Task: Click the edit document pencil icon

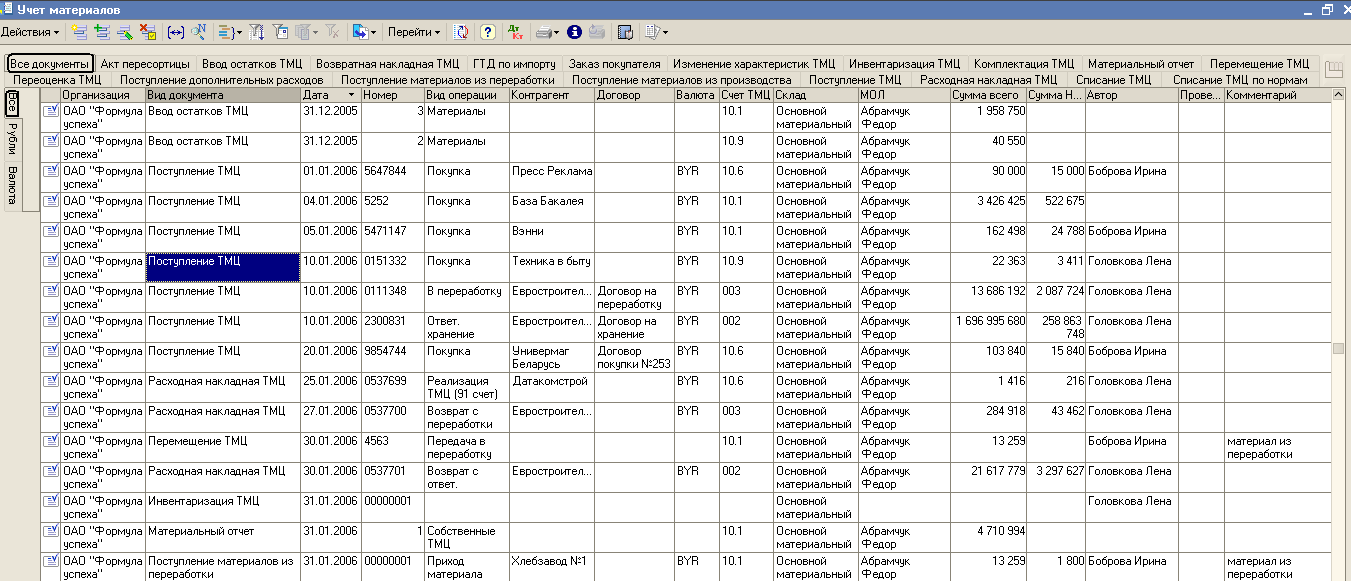Action: click(124, 32)
